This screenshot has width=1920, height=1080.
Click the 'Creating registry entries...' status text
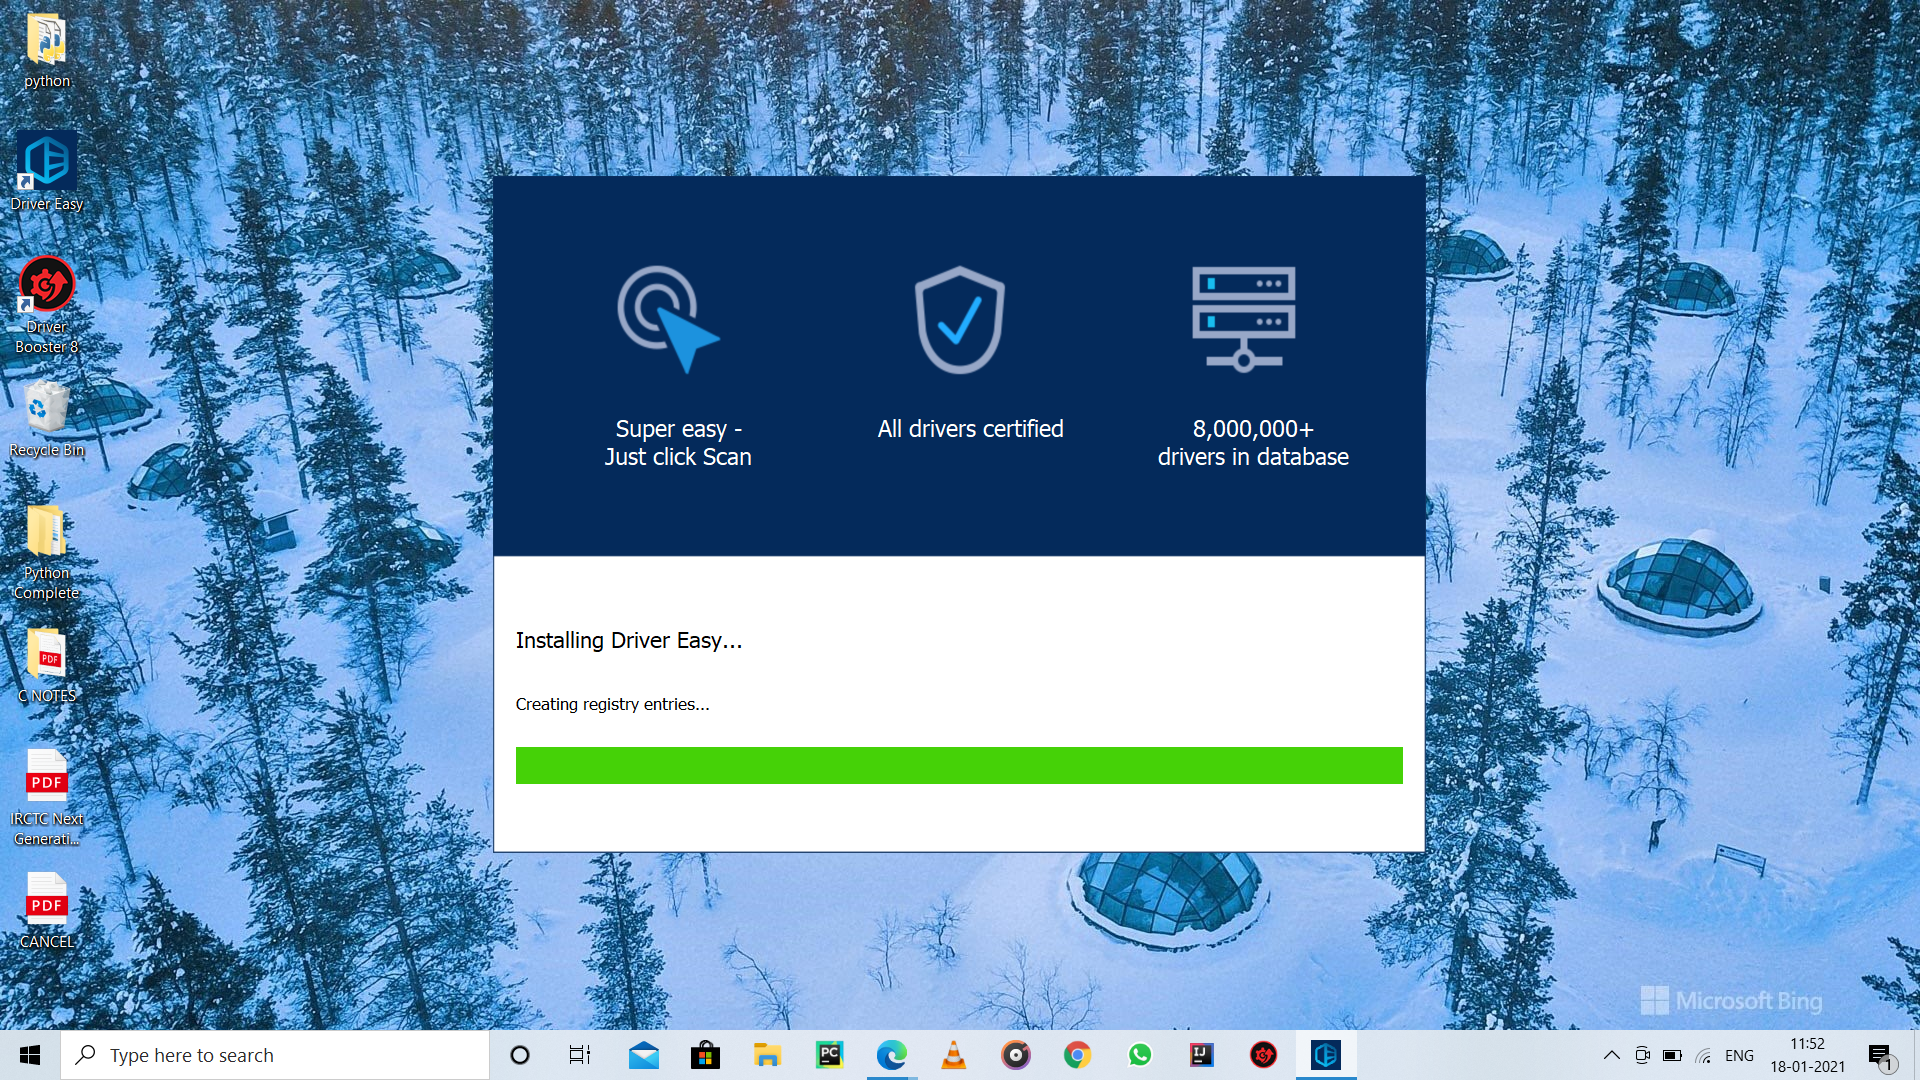[x=612, y=705]
